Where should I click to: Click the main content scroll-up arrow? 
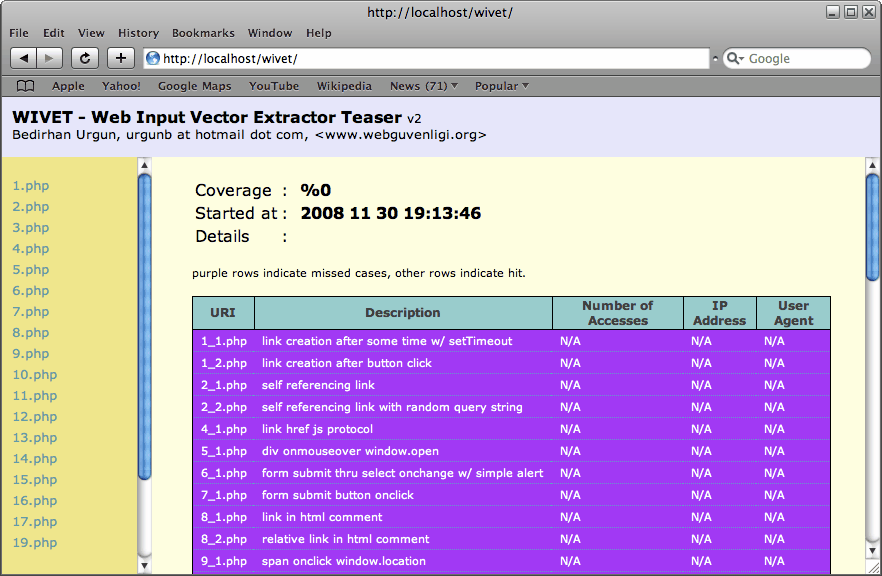(x=872, y=165)
